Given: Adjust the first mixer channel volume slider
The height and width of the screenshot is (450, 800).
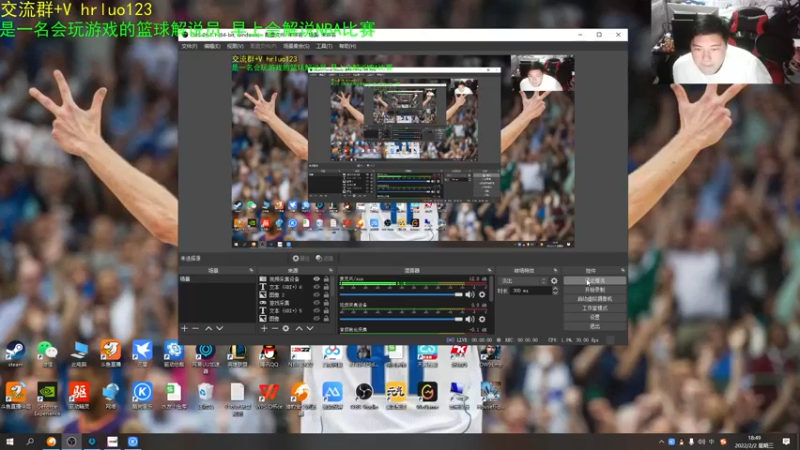Looking at the screenshot, I should [x=401, y=294].
